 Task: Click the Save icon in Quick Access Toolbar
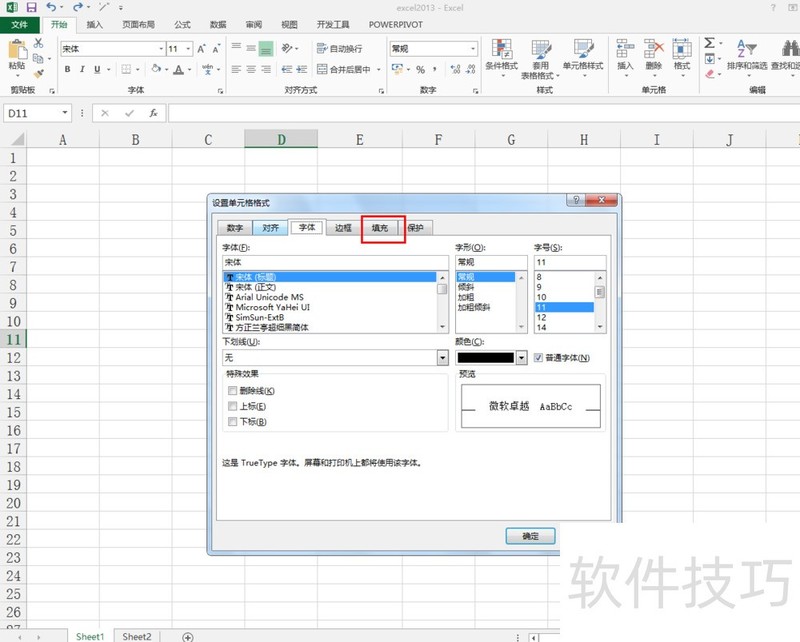(x=32, y=6)
